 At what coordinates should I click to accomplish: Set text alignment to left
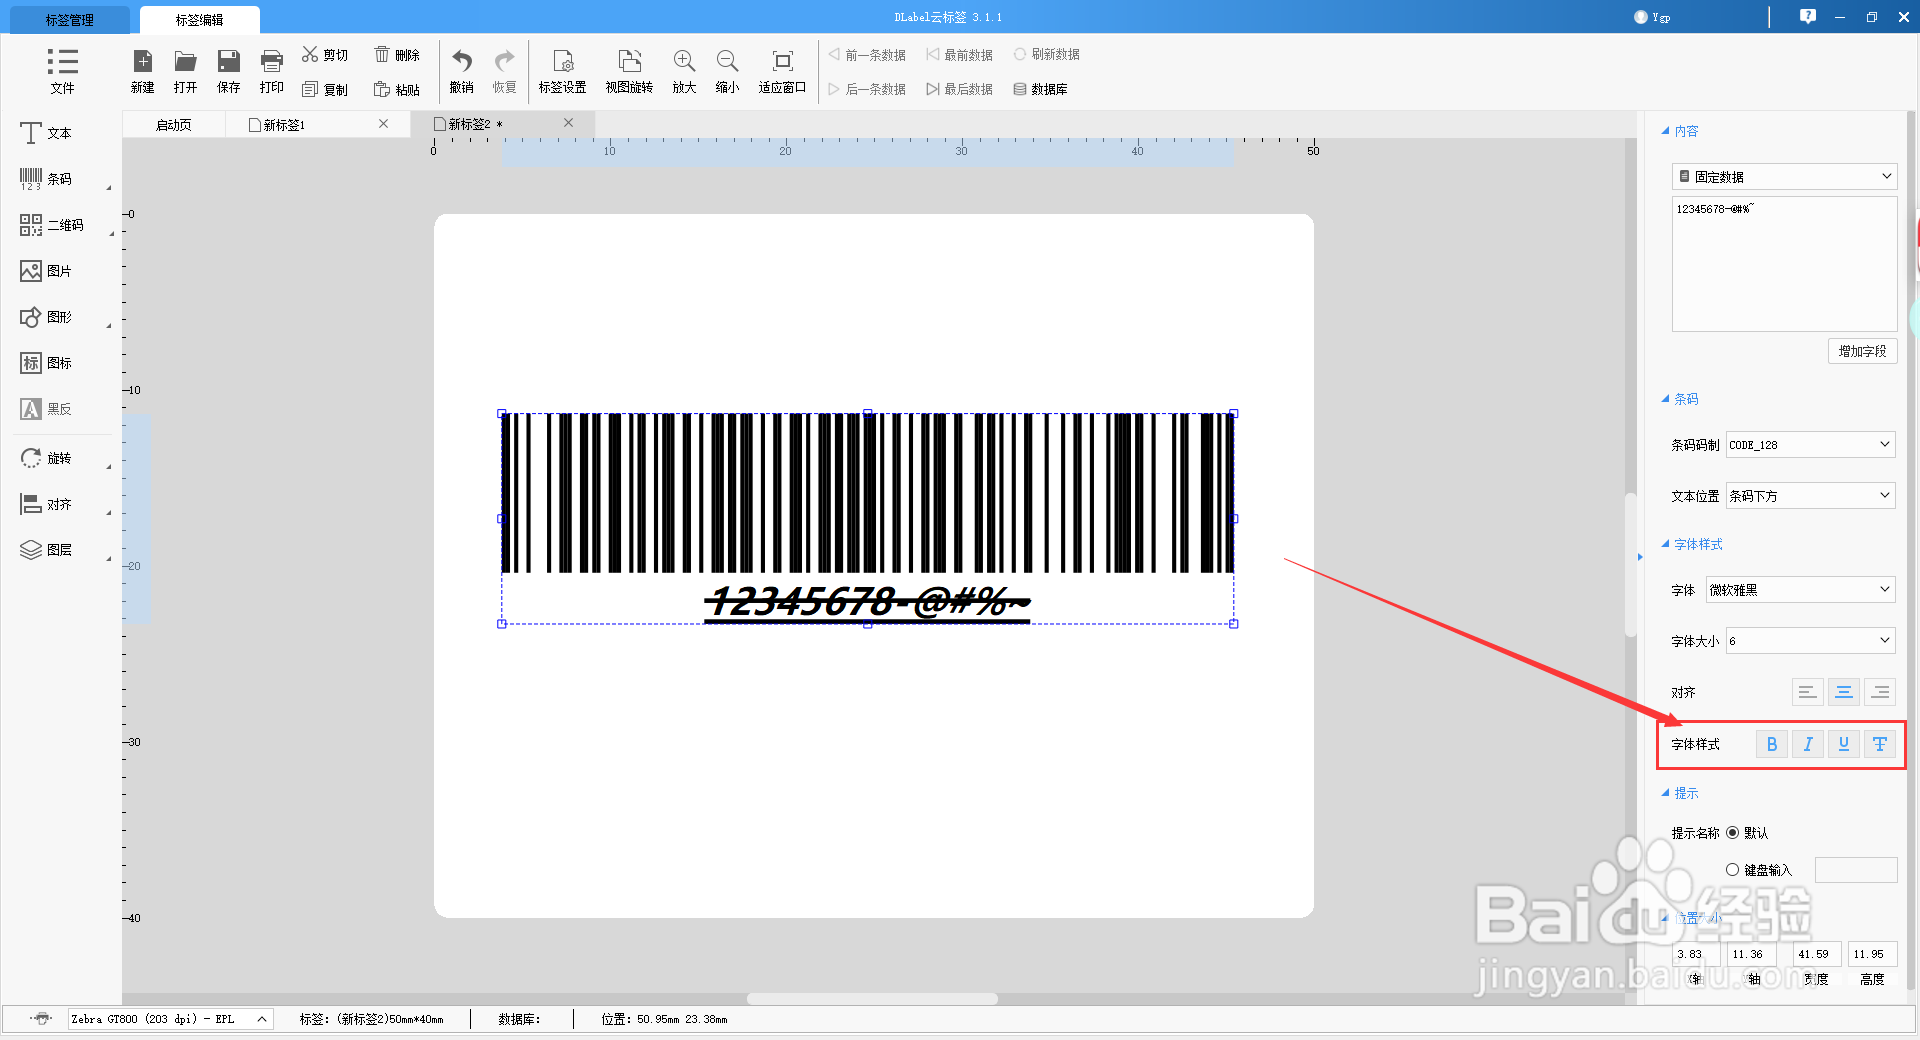tap(1807, 692)
